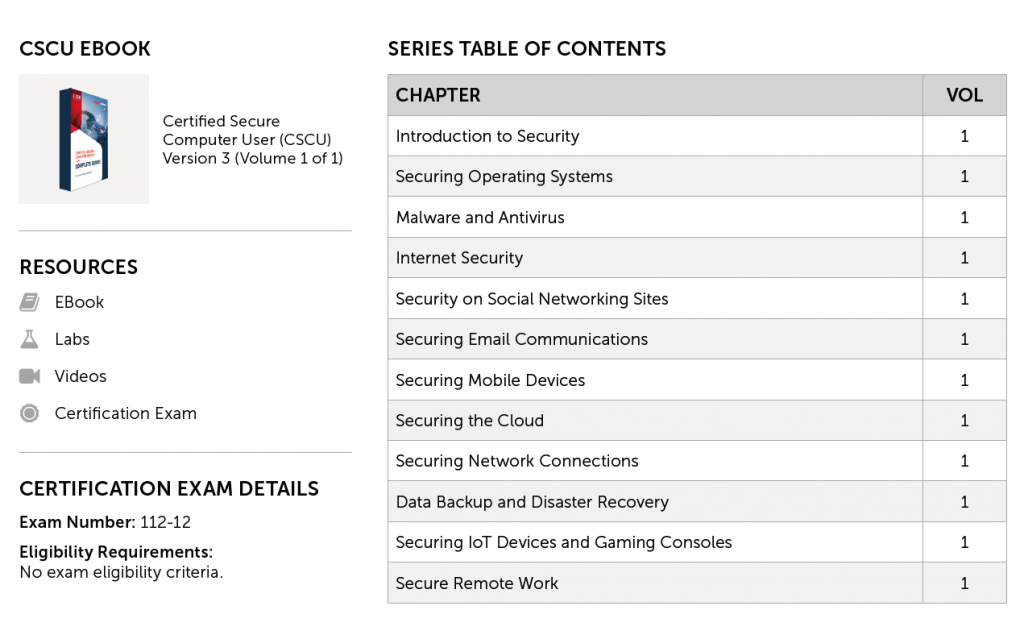
Task: Click the EBook book icon
Action: pyautogui.click(x=29, y=302)
